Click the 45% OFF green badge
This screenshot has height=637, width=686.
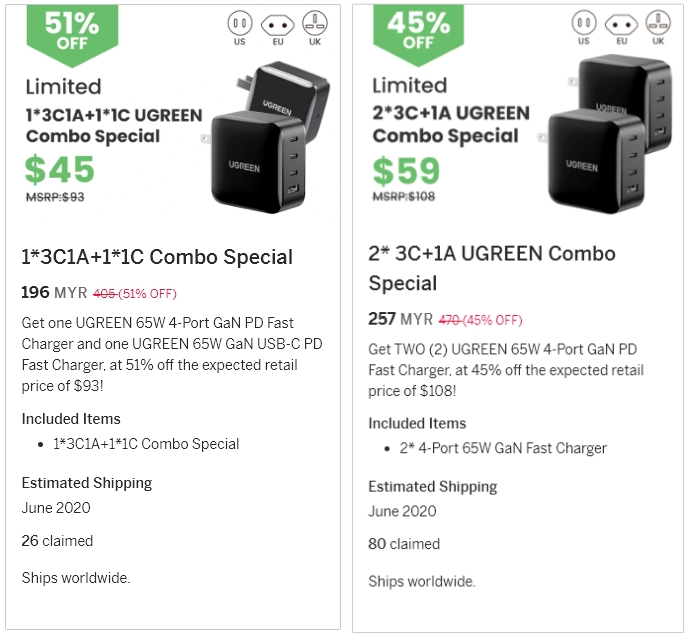[x=417, y=29]
